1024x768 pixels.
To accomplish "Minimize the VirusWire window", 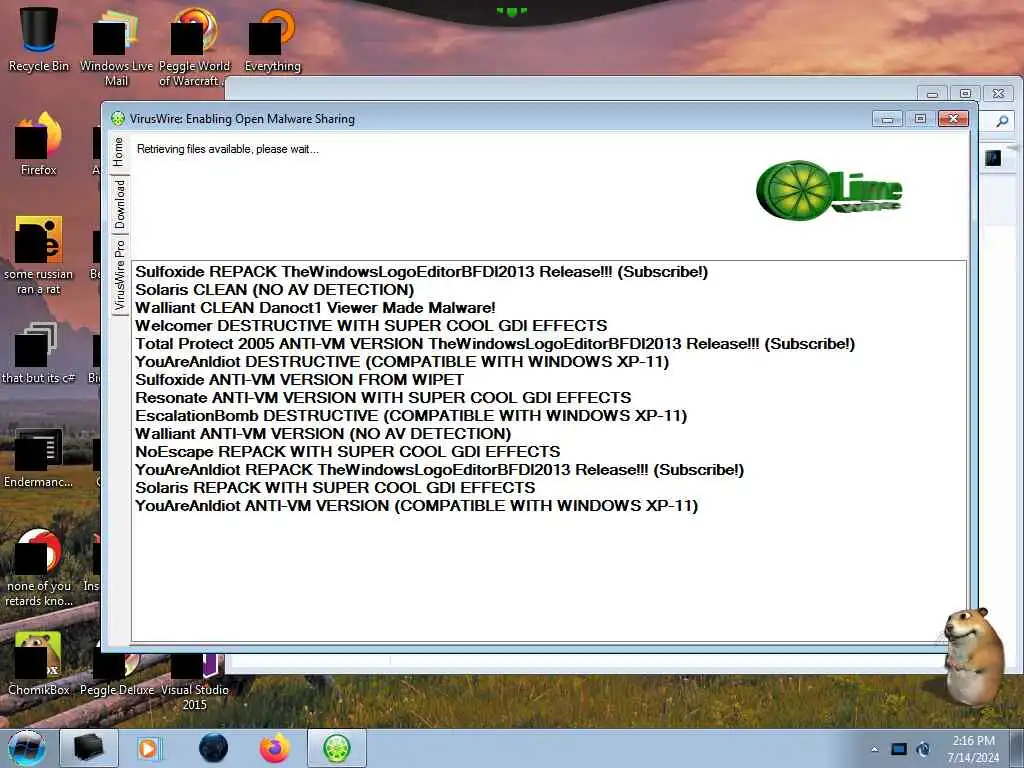I will 888,119.
